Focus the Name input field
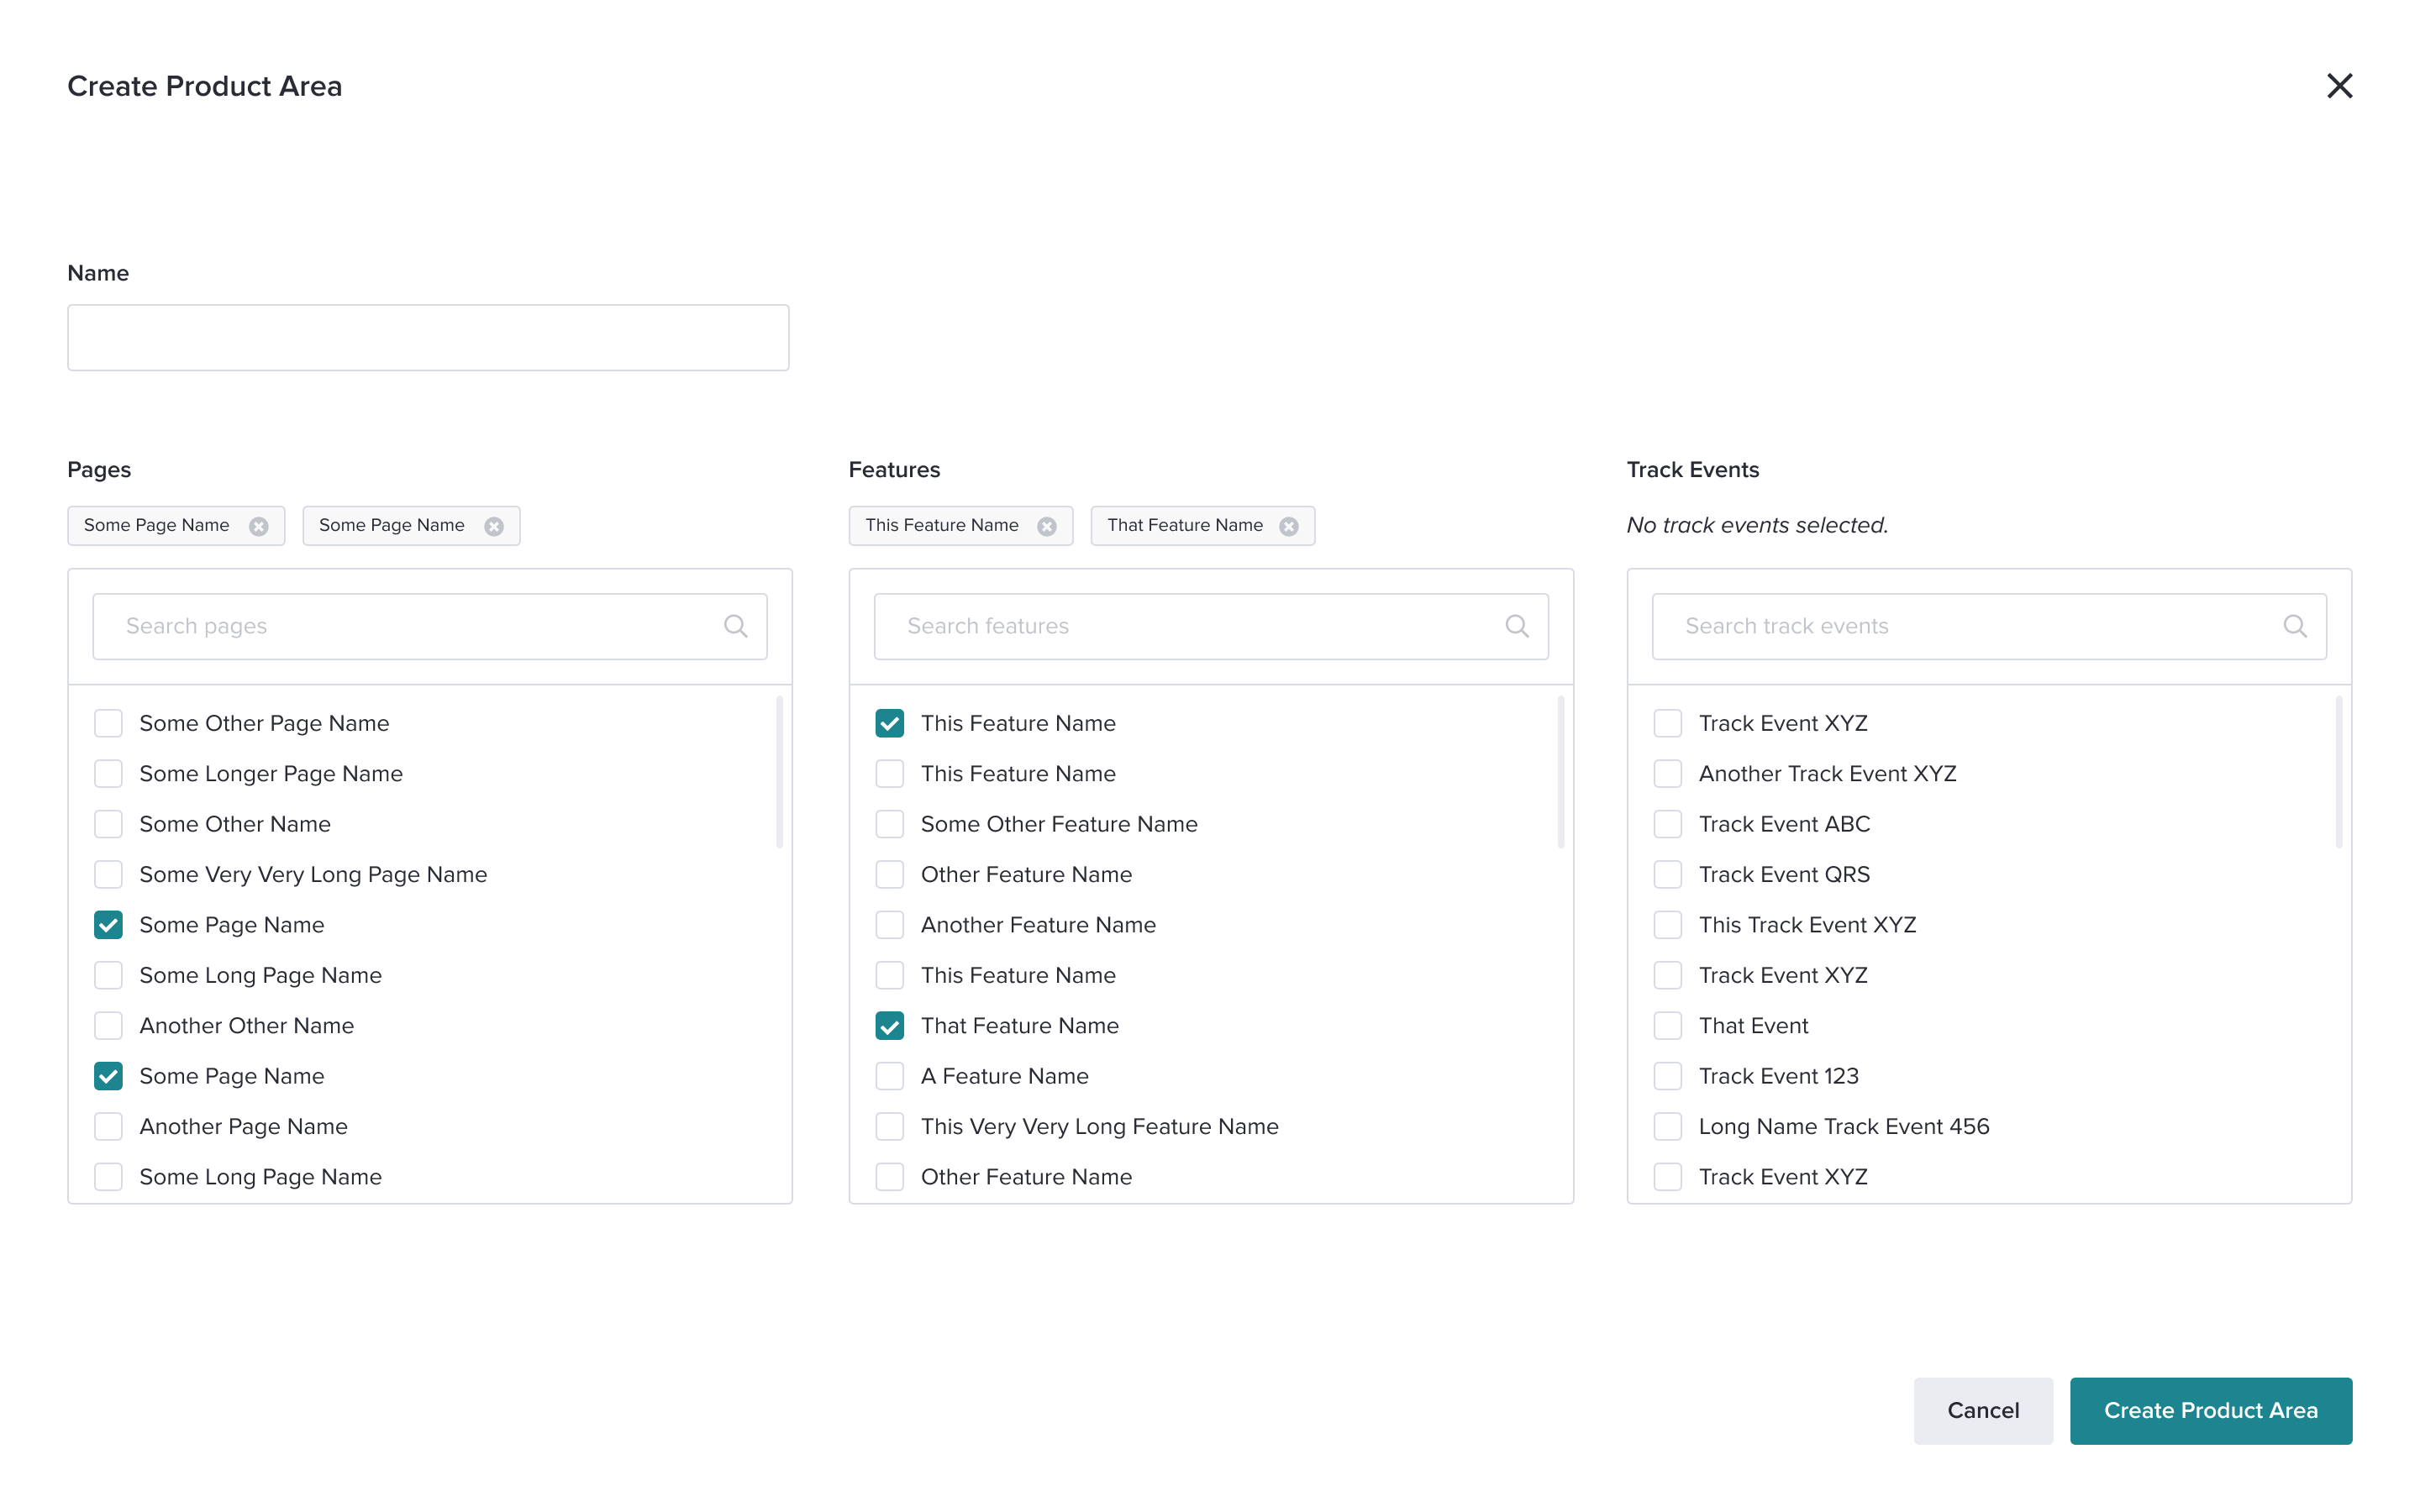This screenshot has height=1512, width=2420. (x=428, y=338)
